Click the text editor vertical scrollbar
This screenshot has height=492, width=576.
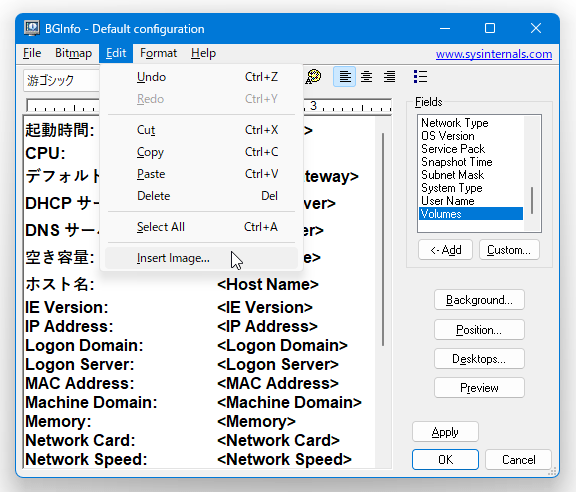coord(383,239)
